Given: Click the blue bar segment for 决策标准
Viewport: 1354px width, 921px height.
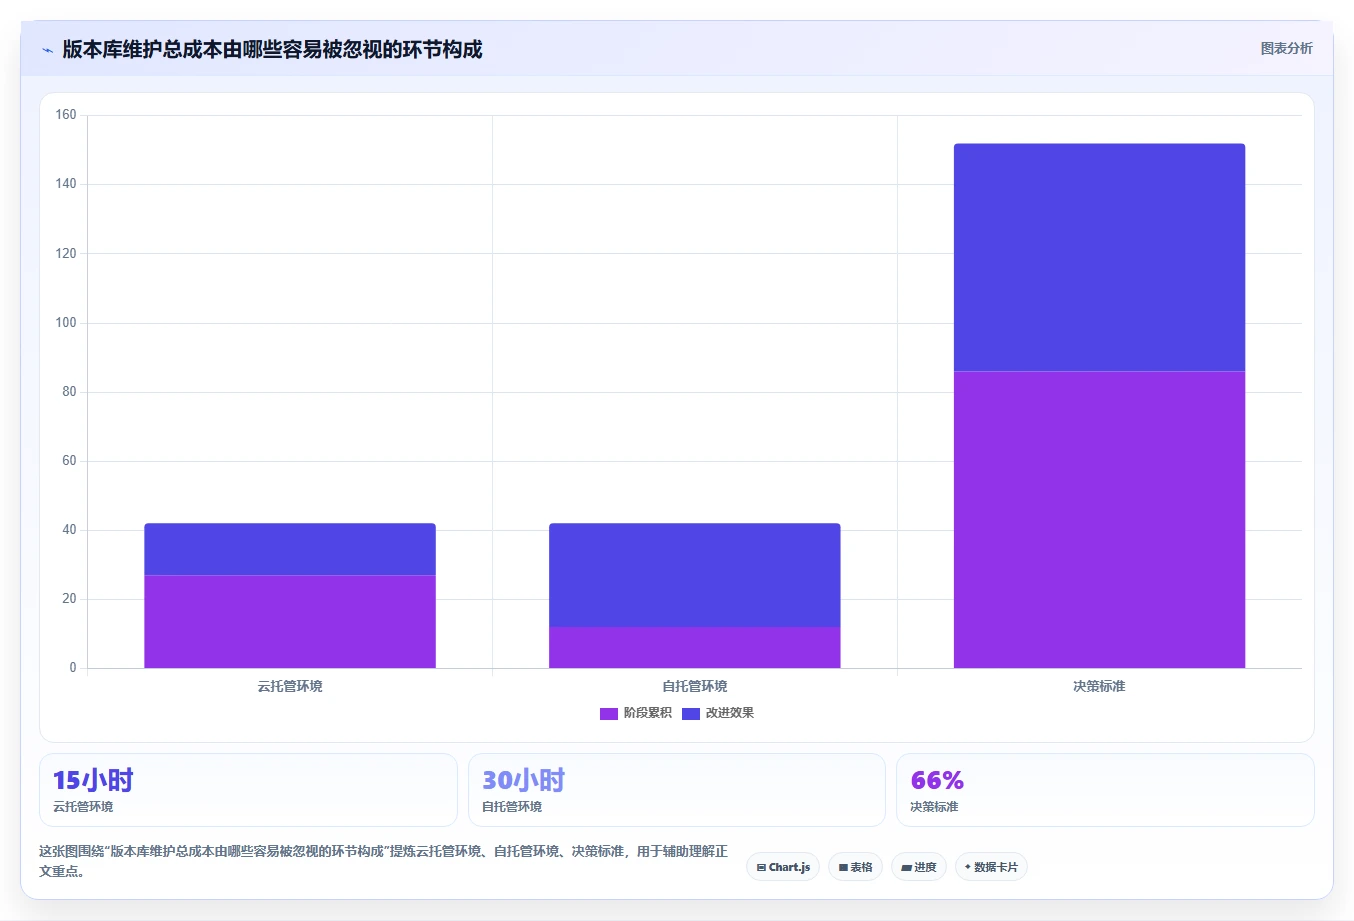Looking at the screenshot, I should (x=1099, y=257).
